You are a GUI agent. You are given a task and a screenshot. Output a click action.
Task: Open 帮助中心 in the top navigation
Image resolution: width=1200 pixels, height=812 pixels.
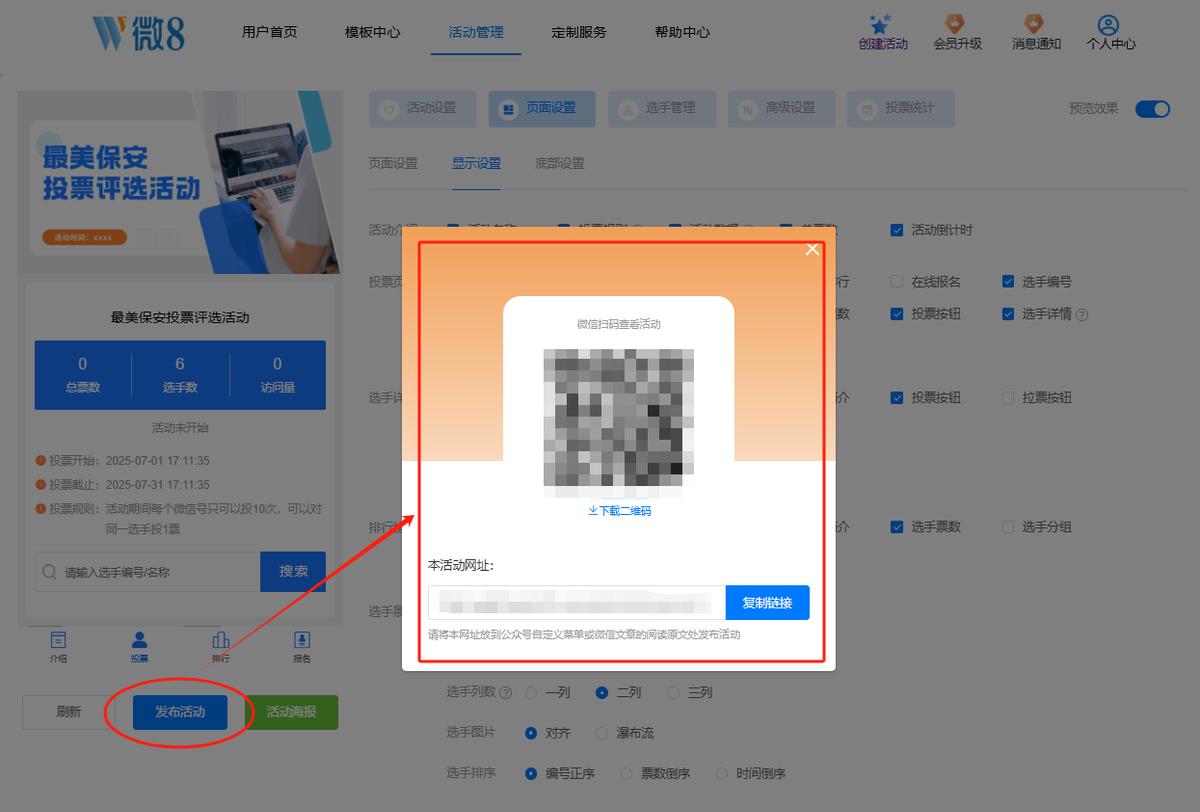(x=682, y=32)
